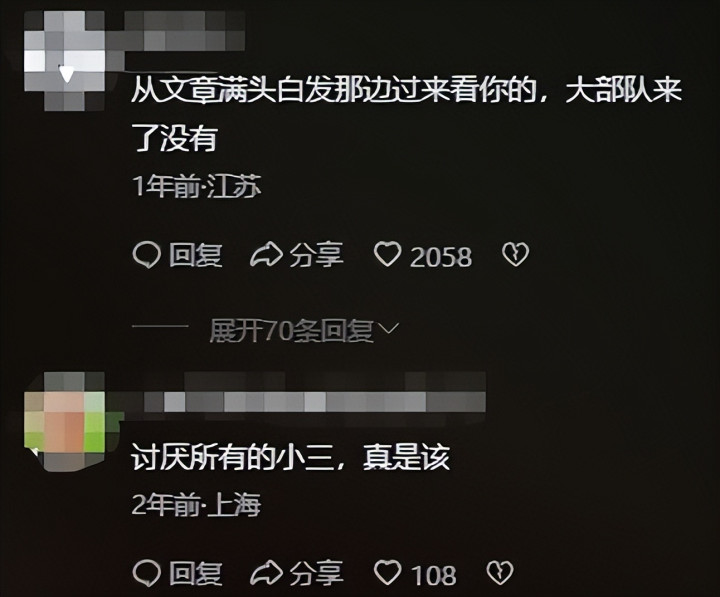Like the comment with 2058 likes
The image size is (720, 597).
point(387,254)
